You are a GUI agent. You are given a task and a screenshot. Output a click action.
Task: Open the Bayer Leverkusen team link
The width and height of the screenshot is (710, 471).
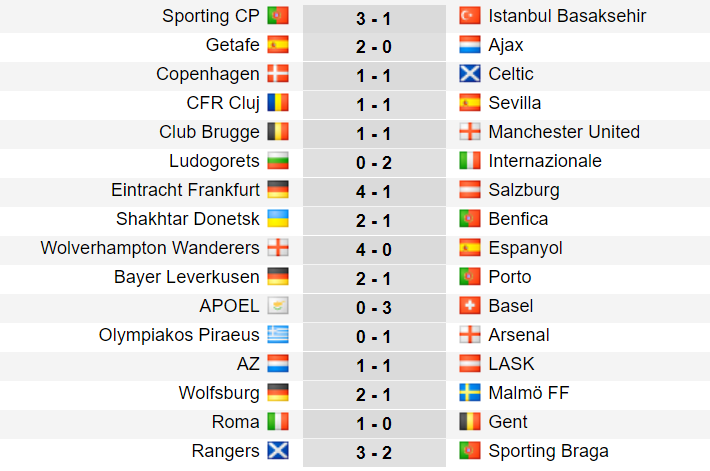tap(186, 277)
